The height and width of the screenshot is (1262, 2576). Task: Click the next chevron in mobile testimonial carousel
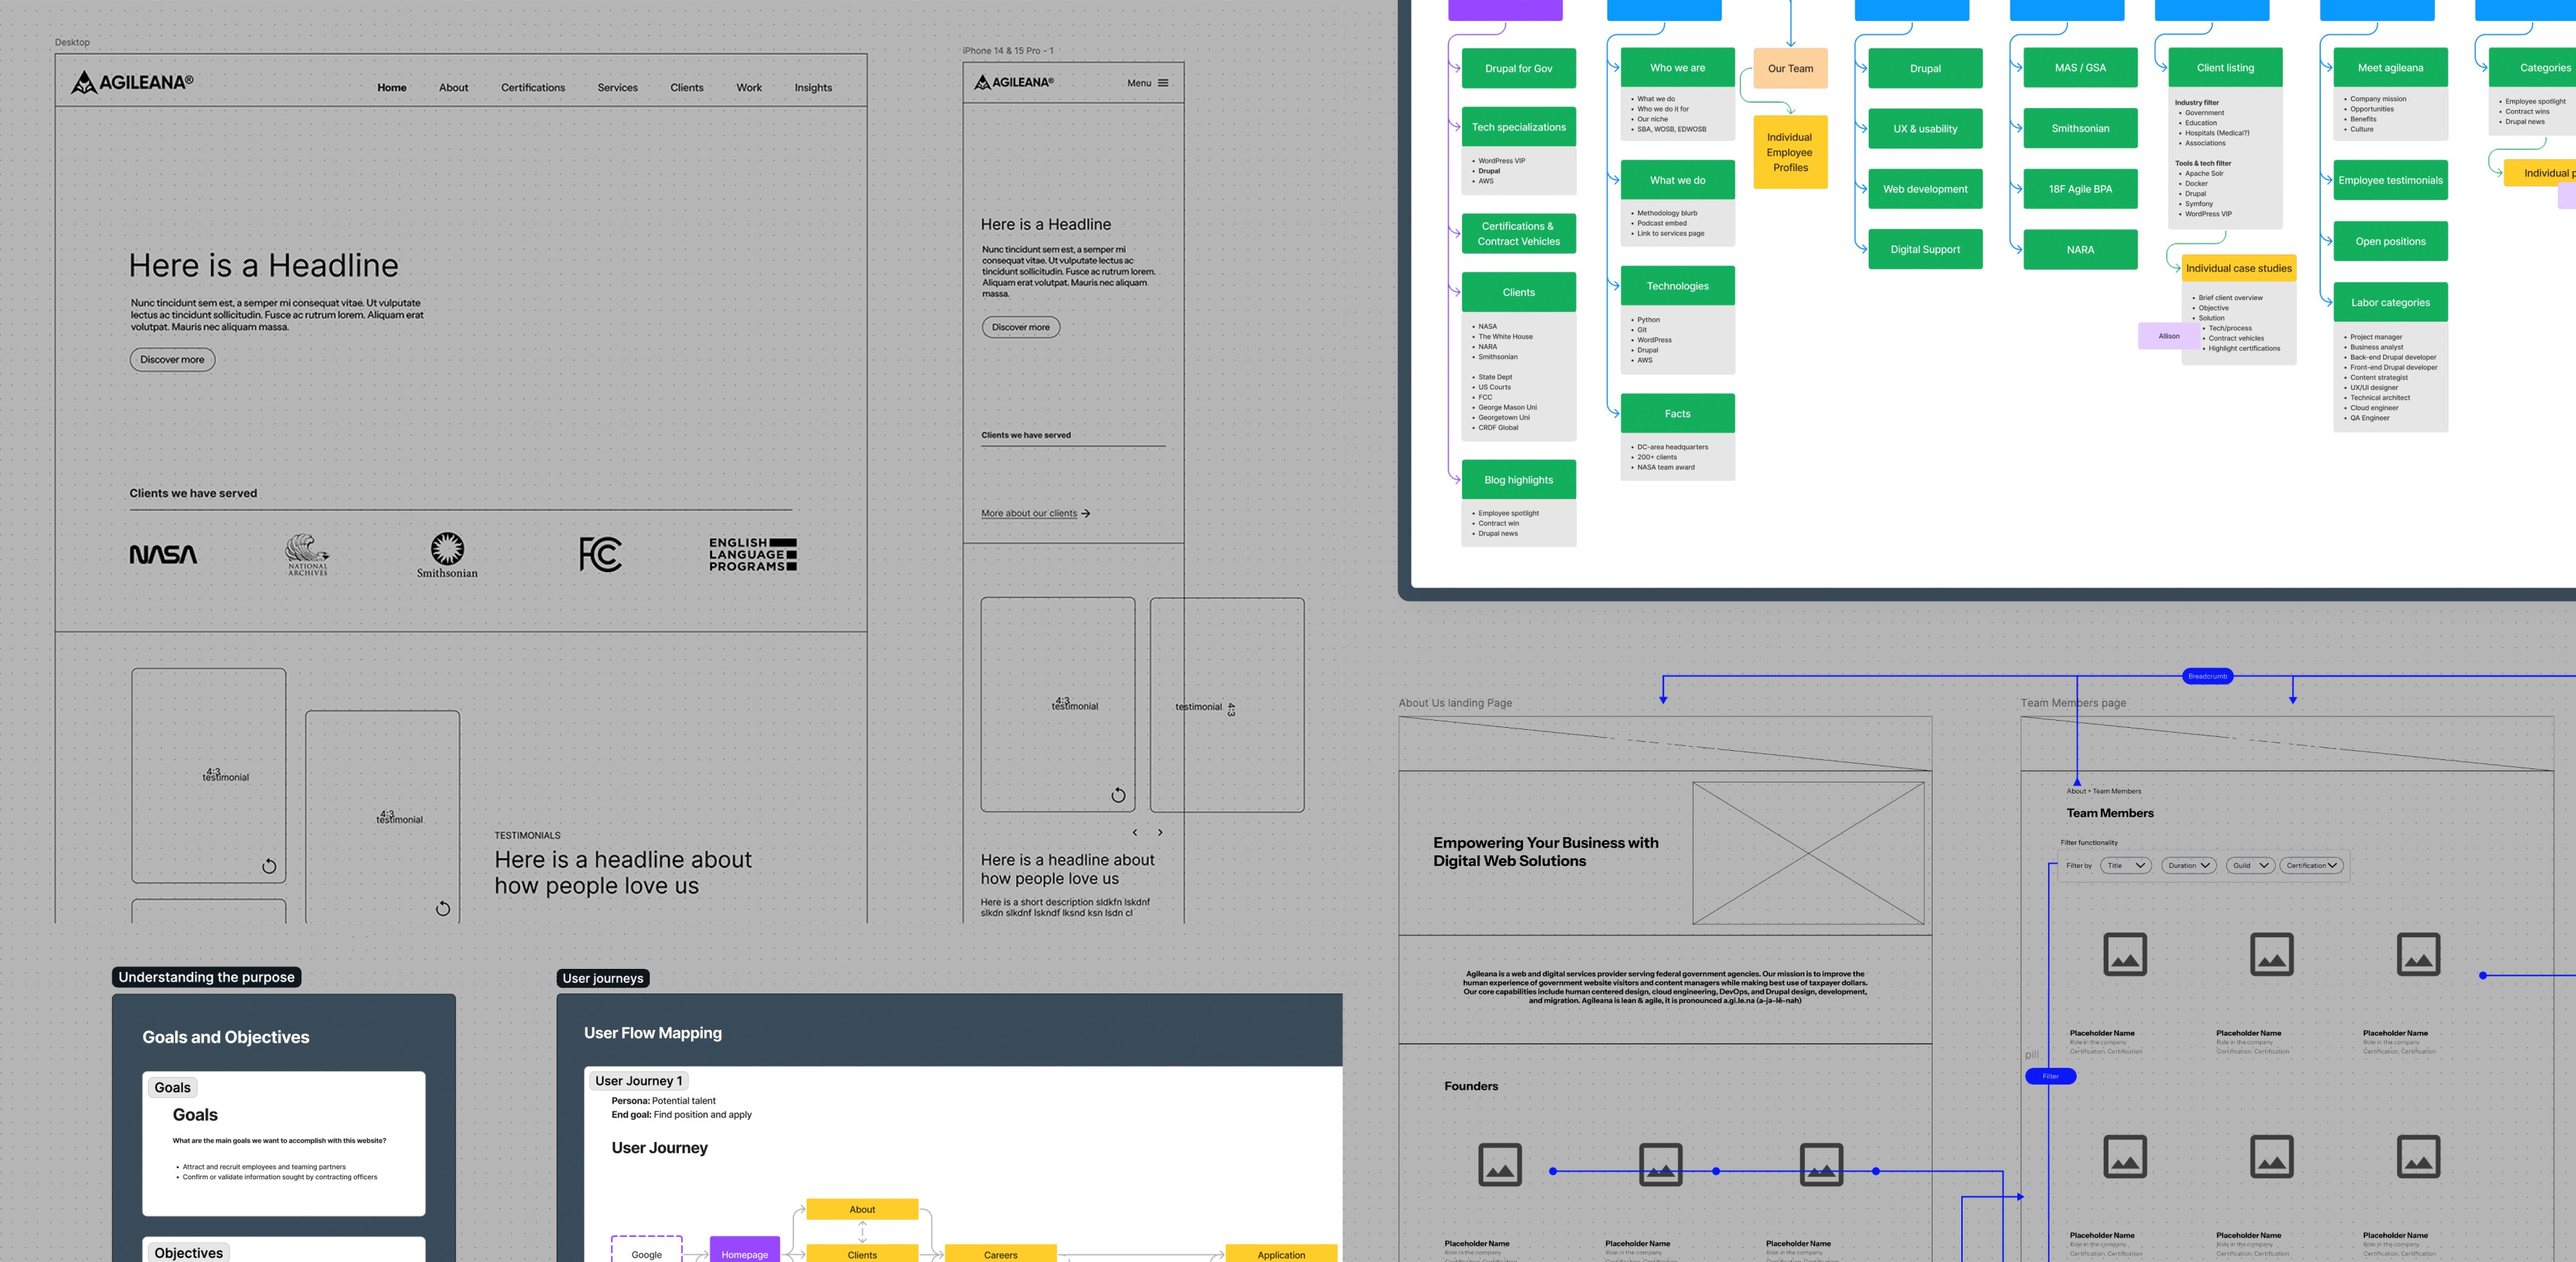[x=1160, y=832]
